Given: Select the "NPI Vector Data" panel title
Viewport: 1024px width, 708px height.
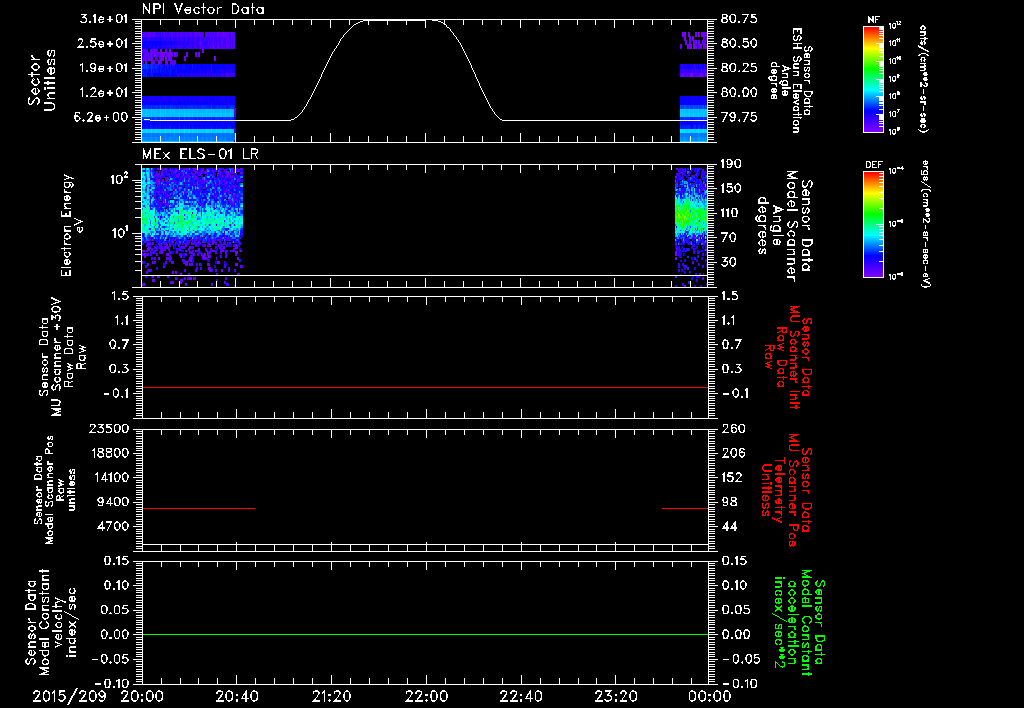Looking at the screenshot, I should click(x=203, y=9).
